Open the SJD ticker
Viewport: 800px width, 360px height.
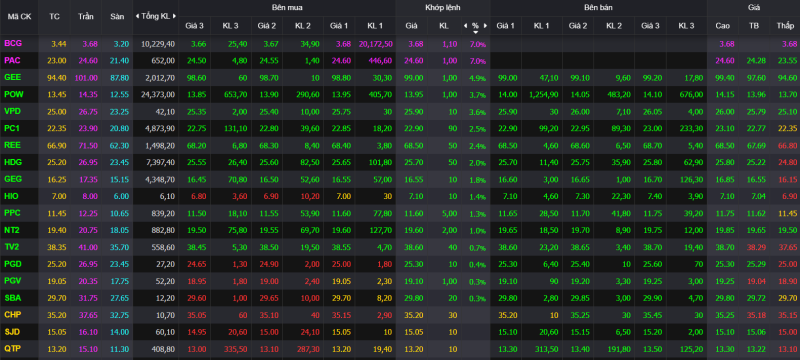tap(12, 331)
